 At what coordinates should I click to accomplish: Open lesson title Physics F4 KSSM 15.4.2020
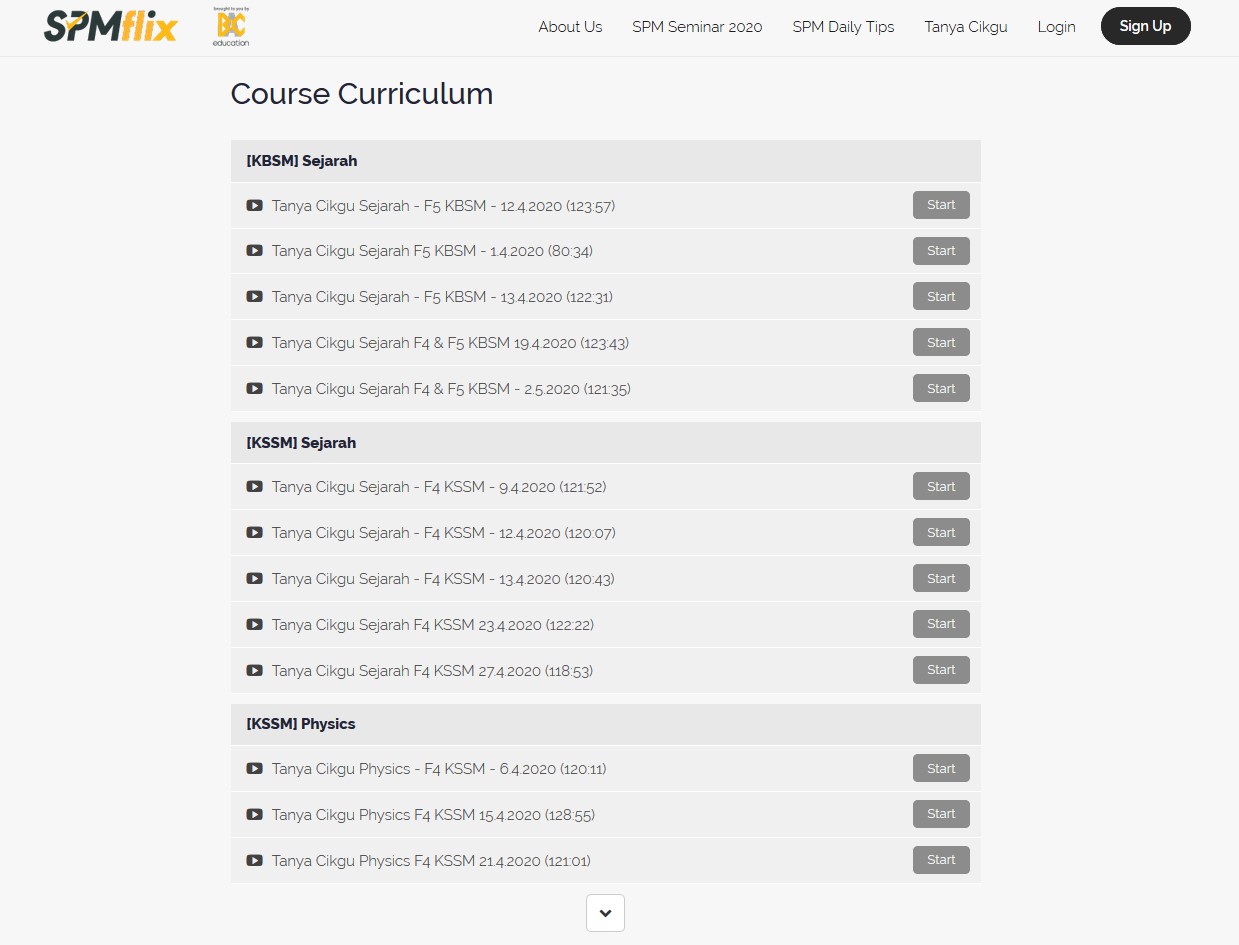(433, 815)
